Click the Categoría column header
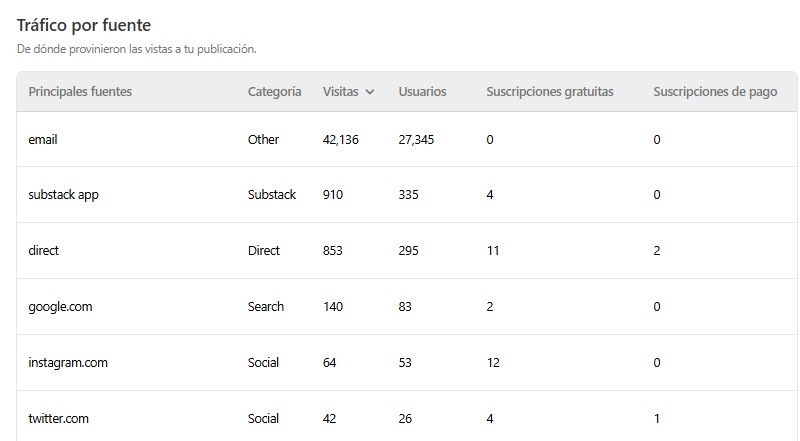The height and width of the screenshot is (441, 800). pos(274,92)
